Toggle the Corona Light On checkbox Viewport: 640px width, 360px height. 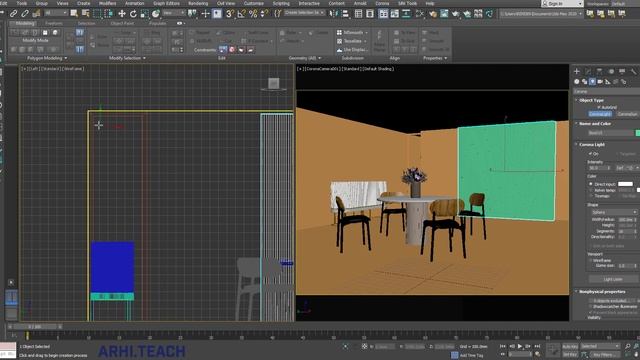pyautogui.click(x=590, y=153)
